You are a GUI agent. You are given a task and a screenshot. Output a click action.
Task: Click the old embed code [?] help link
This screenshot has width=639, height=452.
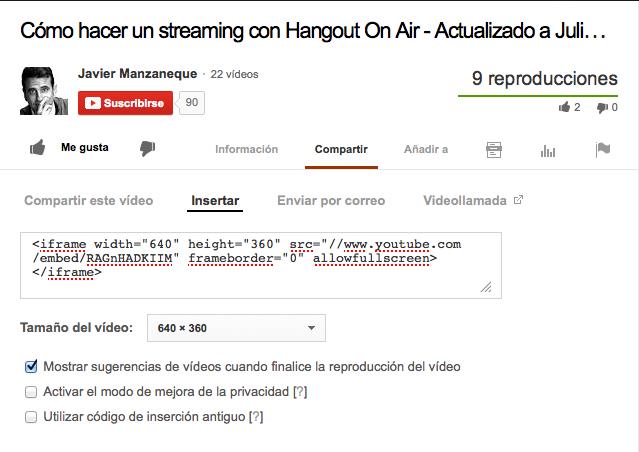256,417
